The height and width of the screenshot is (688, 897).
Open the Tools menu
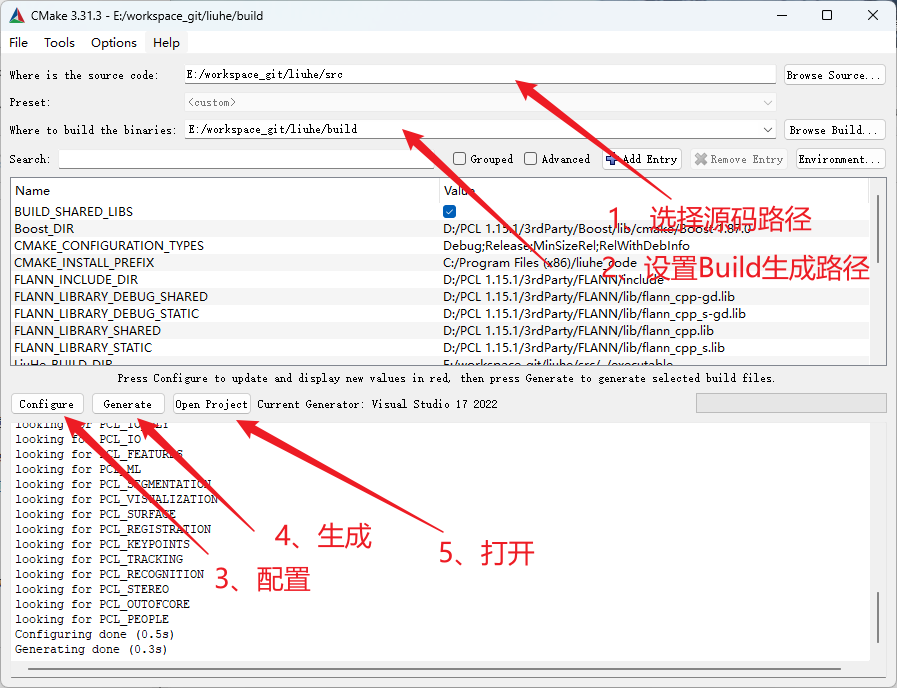coord(59,42)
